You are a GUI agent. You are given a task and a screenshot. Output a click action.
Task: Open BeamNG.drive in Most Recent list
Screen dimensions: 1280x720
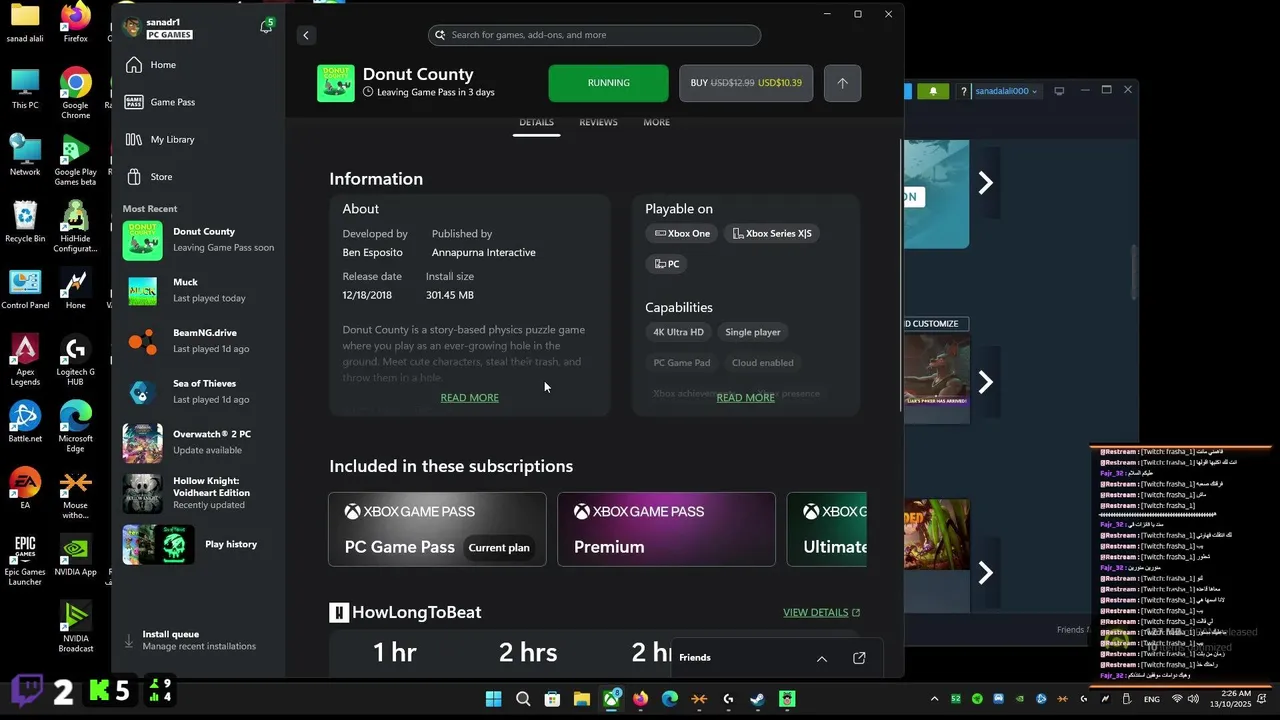pyautogui.click(x=200, y=341)
